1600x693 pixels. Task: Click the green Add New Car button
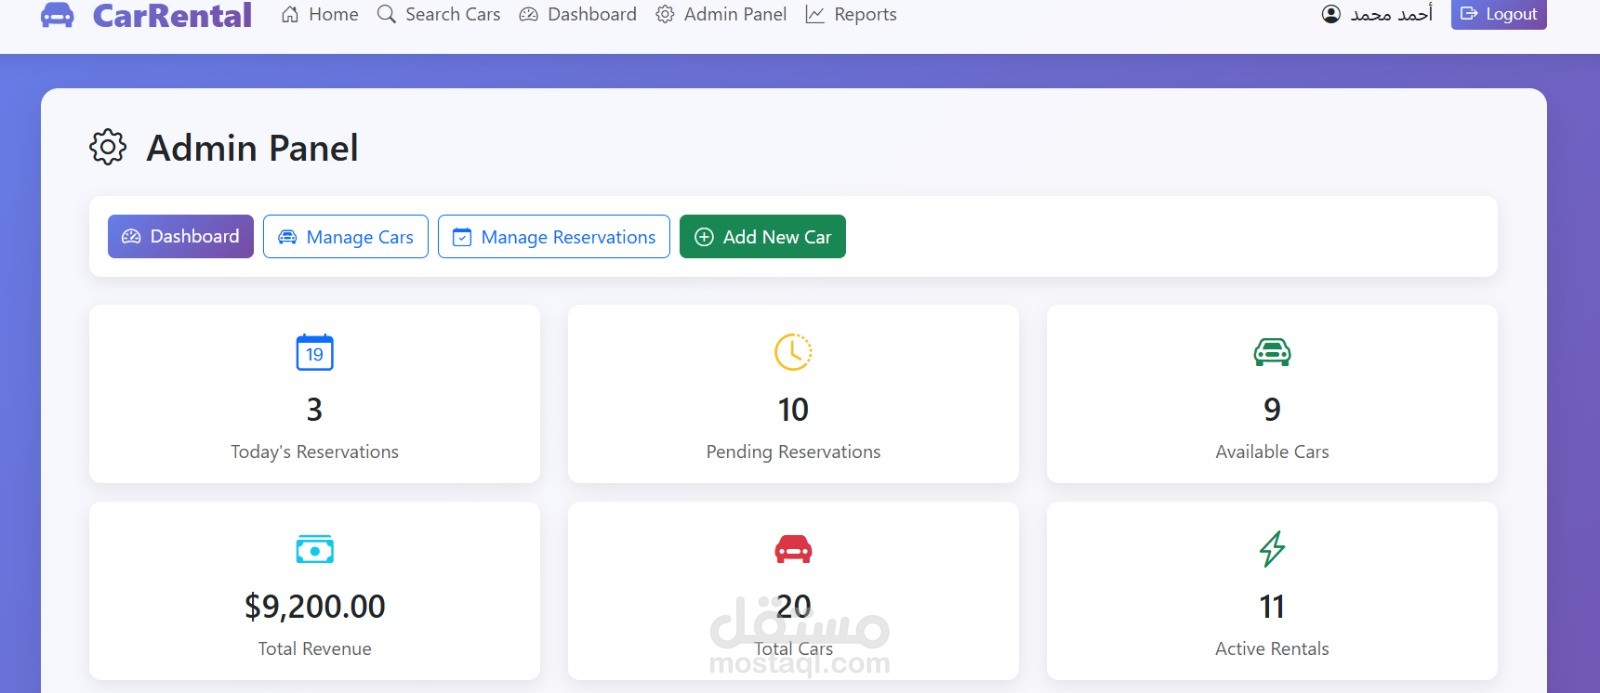coord(763,237)
